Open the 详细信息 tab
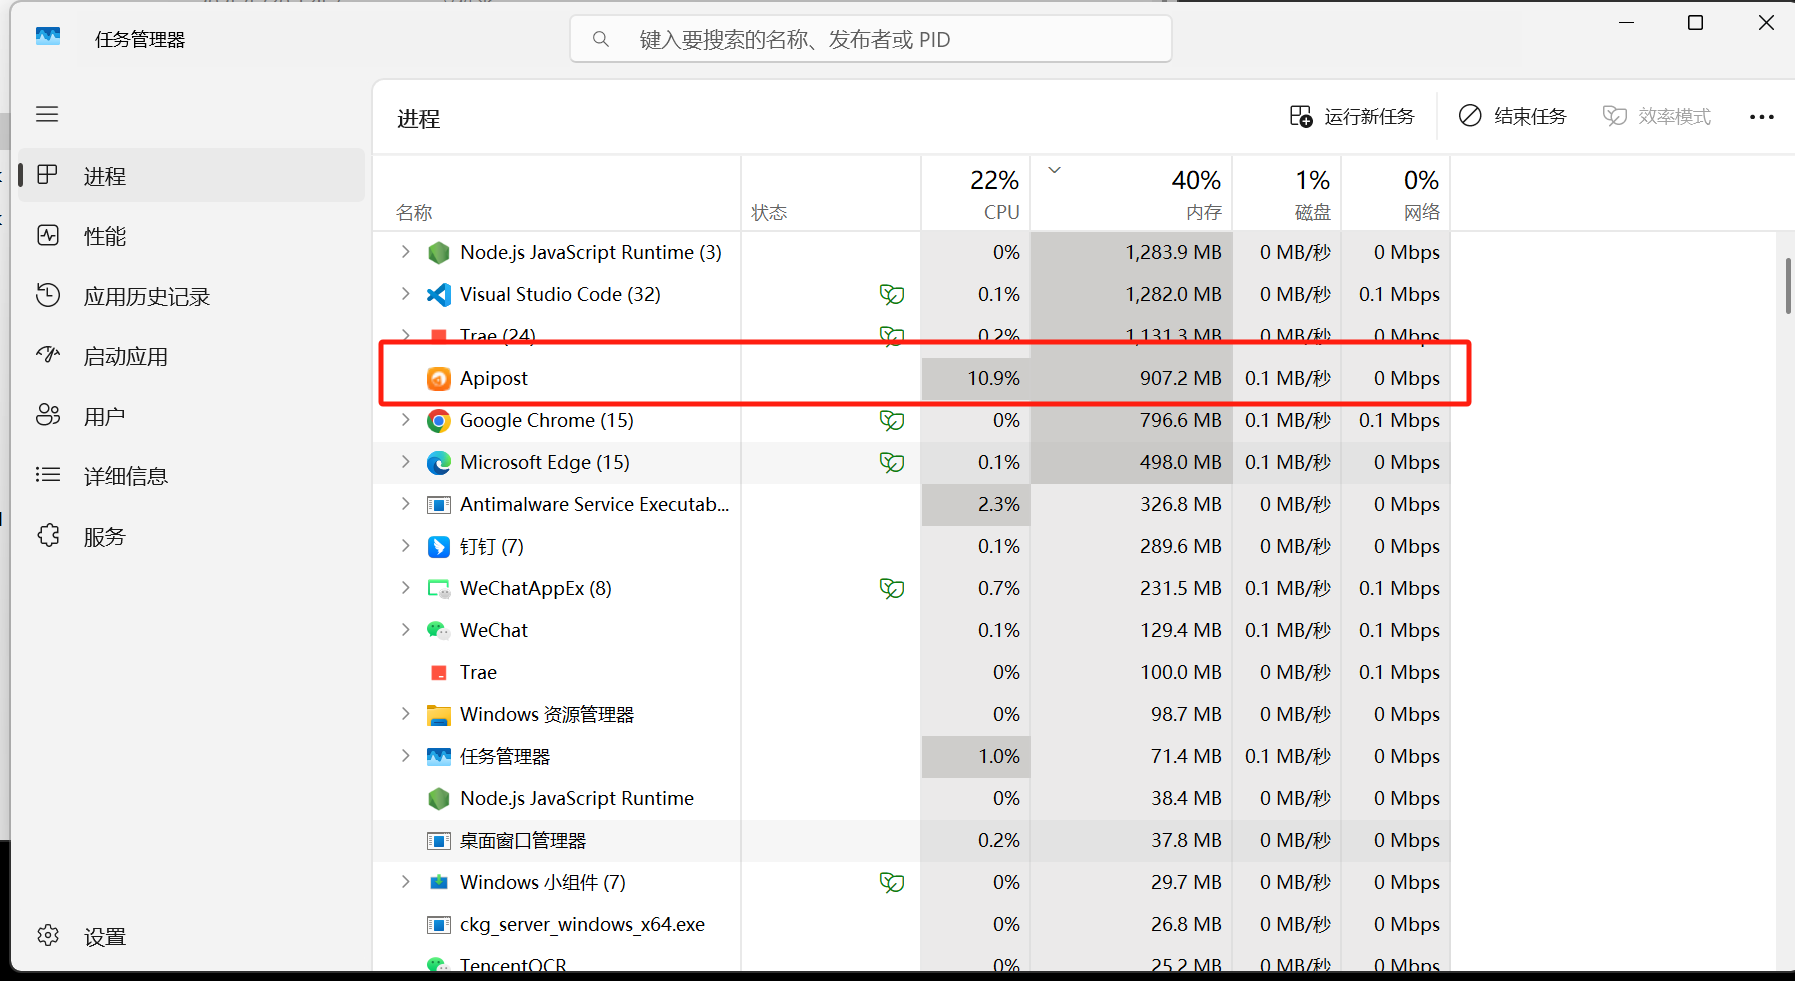The height and width of the screenshot is (981, 1795). tap(191, 476)
